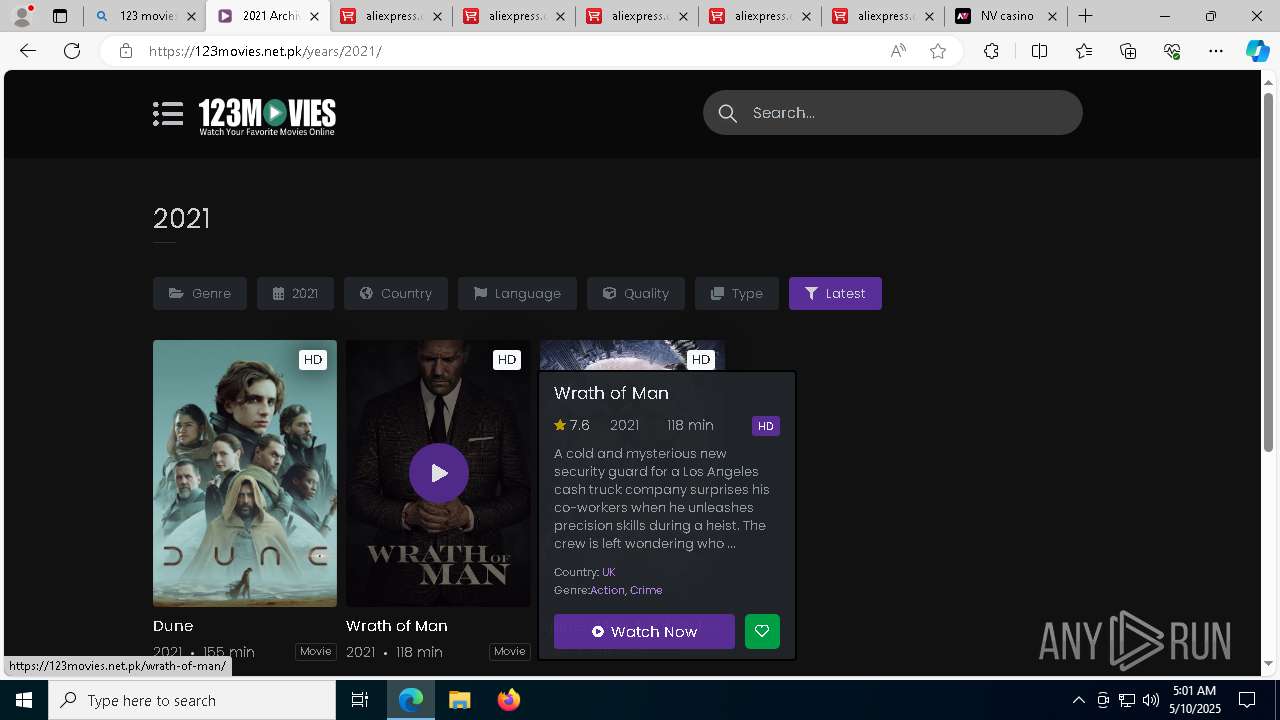1280x720 pixels.
Task: Click Watch Now in the popup
Action: tap(644, 631)
